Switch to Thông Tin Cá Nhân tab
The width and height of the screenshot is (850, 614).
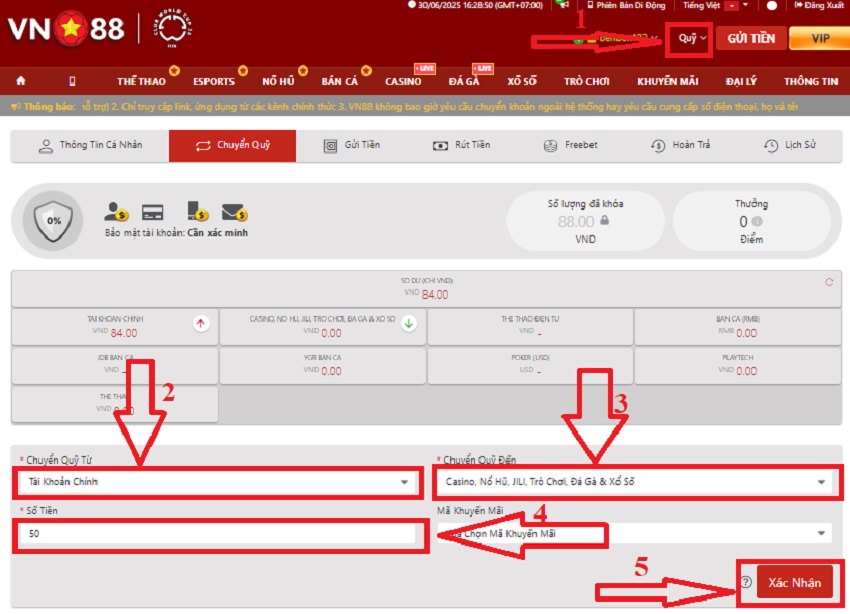point(90,145)
